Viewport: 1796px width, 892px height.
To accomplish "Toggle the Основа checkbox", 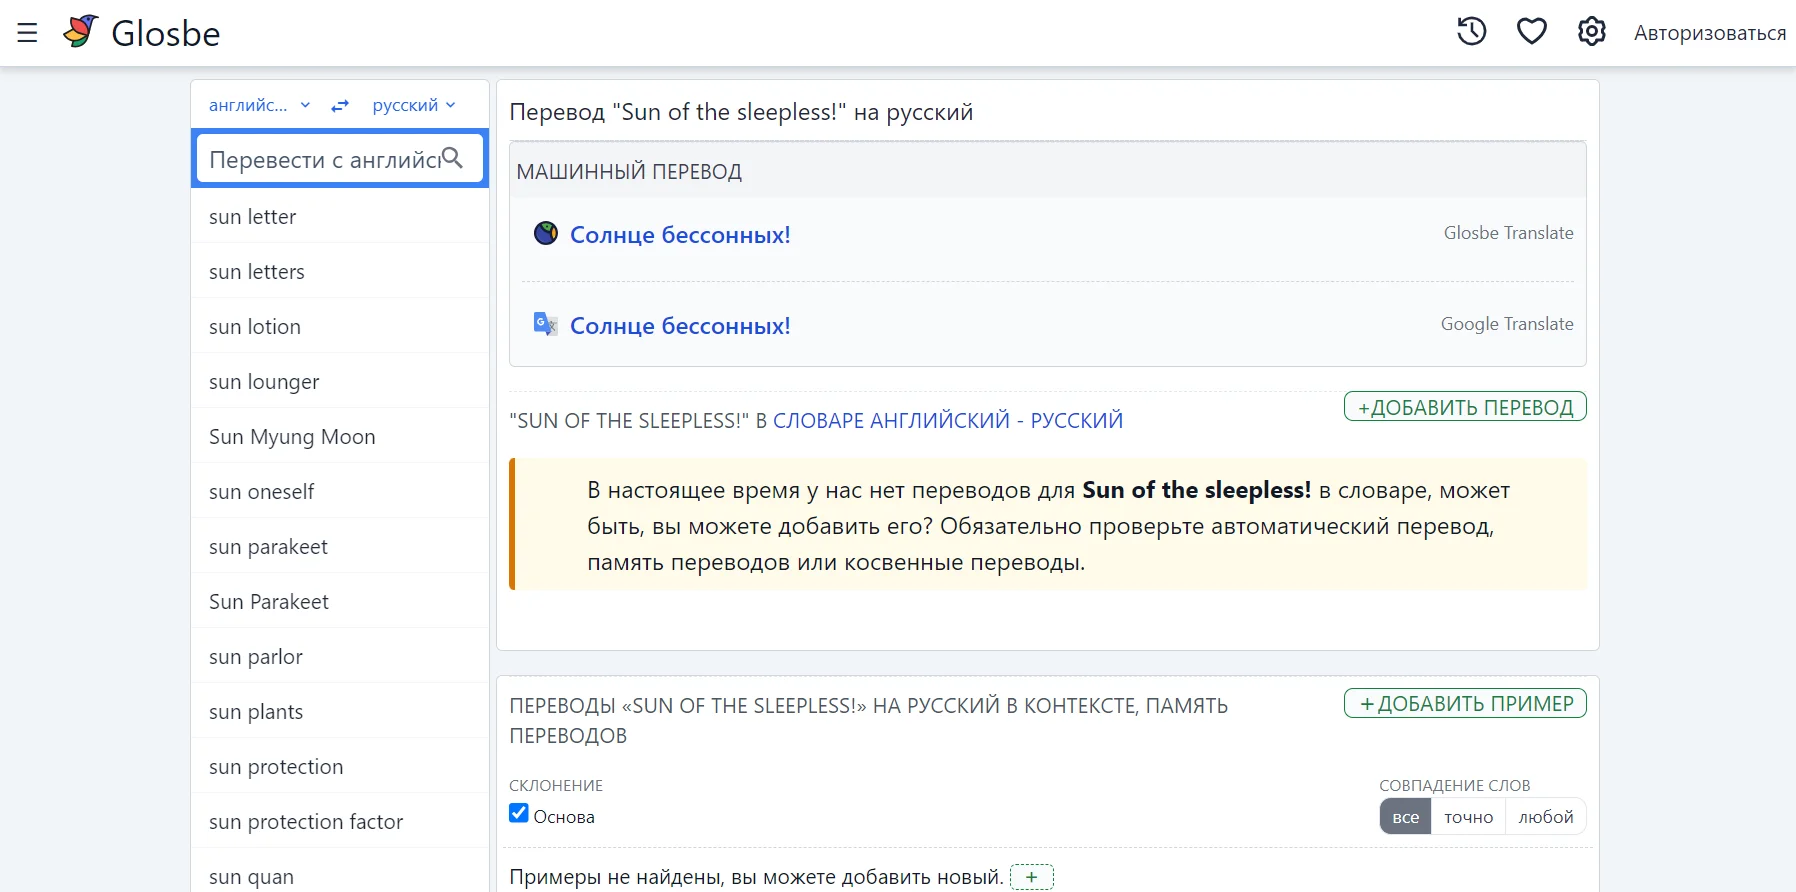I will tap(519, 813).
